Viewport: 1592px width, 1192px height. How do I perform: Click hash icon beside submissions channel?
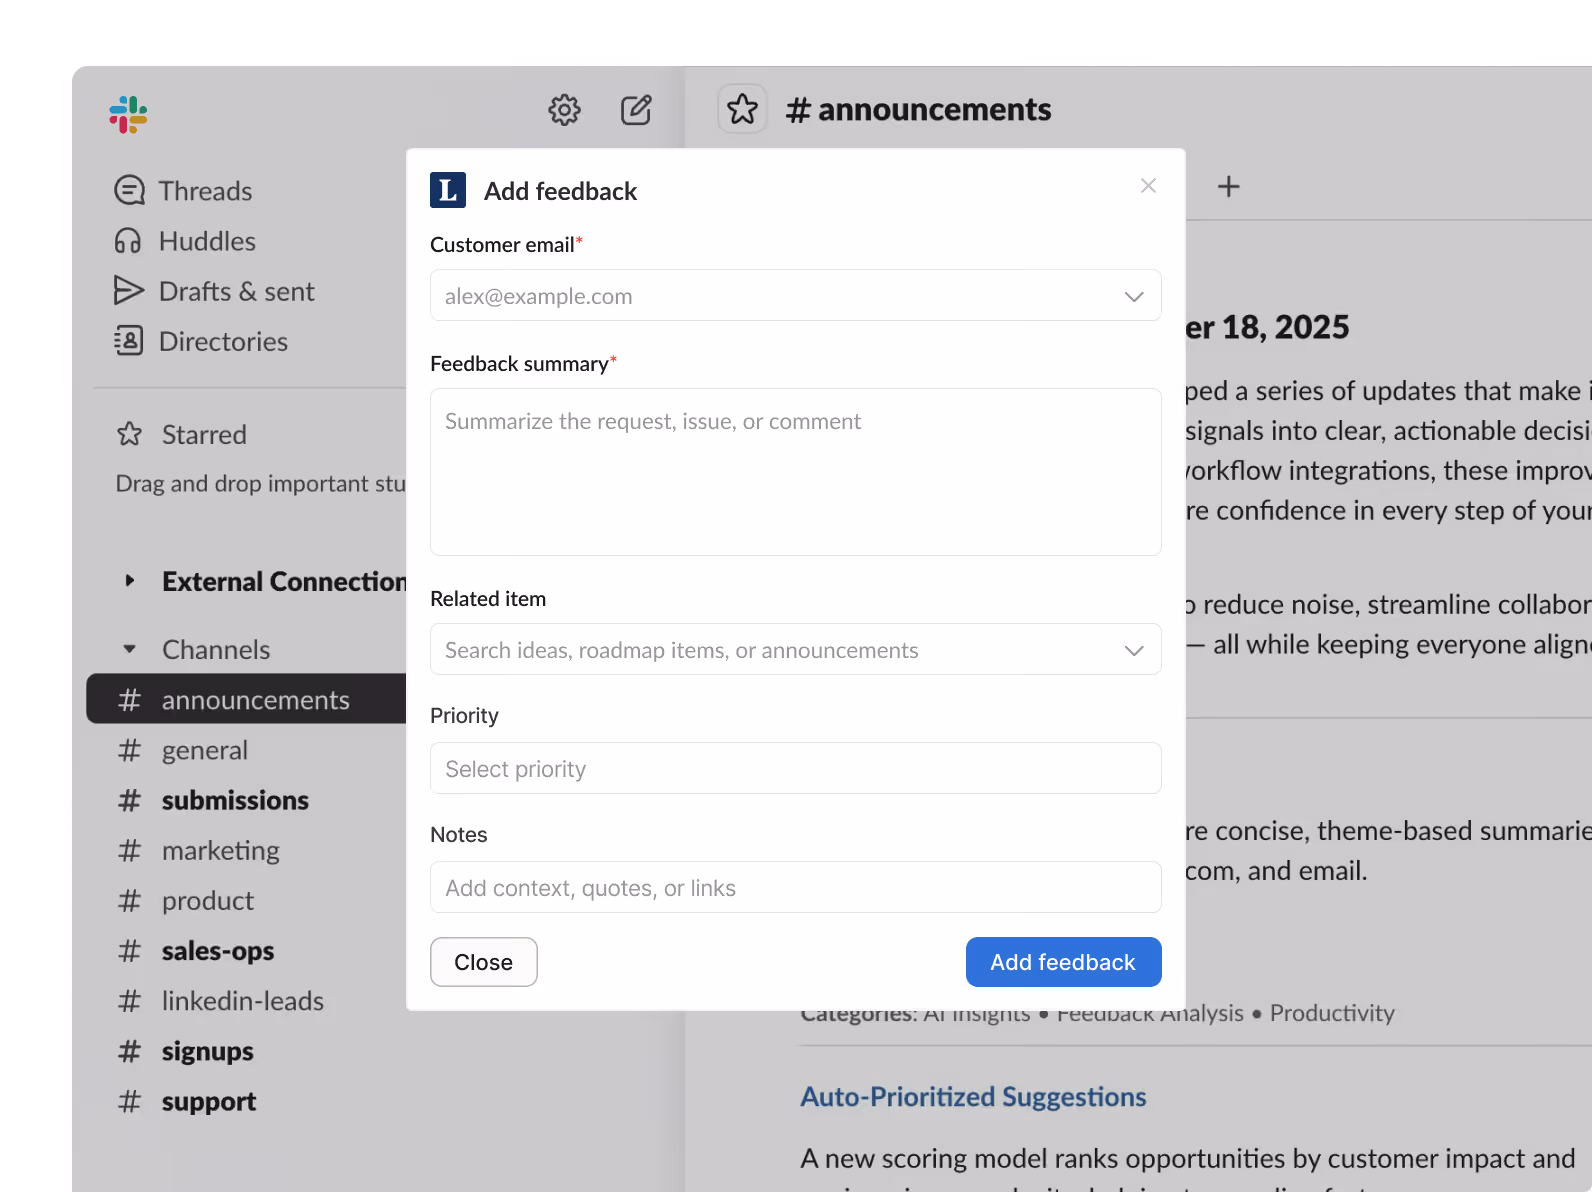tap(130, 800)
